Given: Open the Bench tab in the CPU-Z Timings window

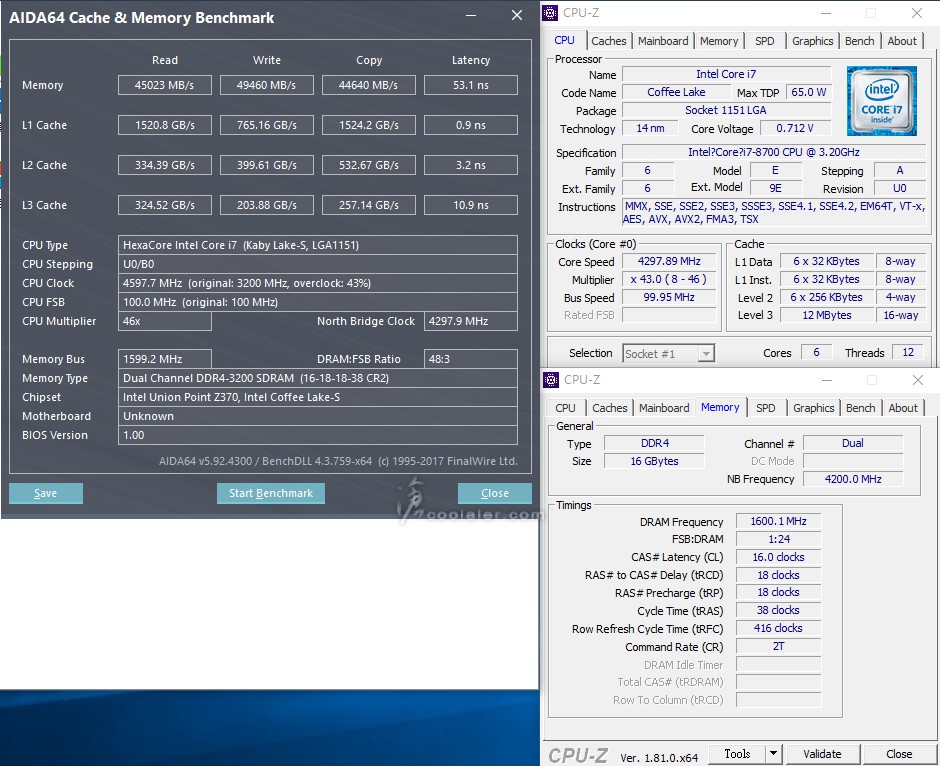Looking at the screenshot, I should 860,408.
